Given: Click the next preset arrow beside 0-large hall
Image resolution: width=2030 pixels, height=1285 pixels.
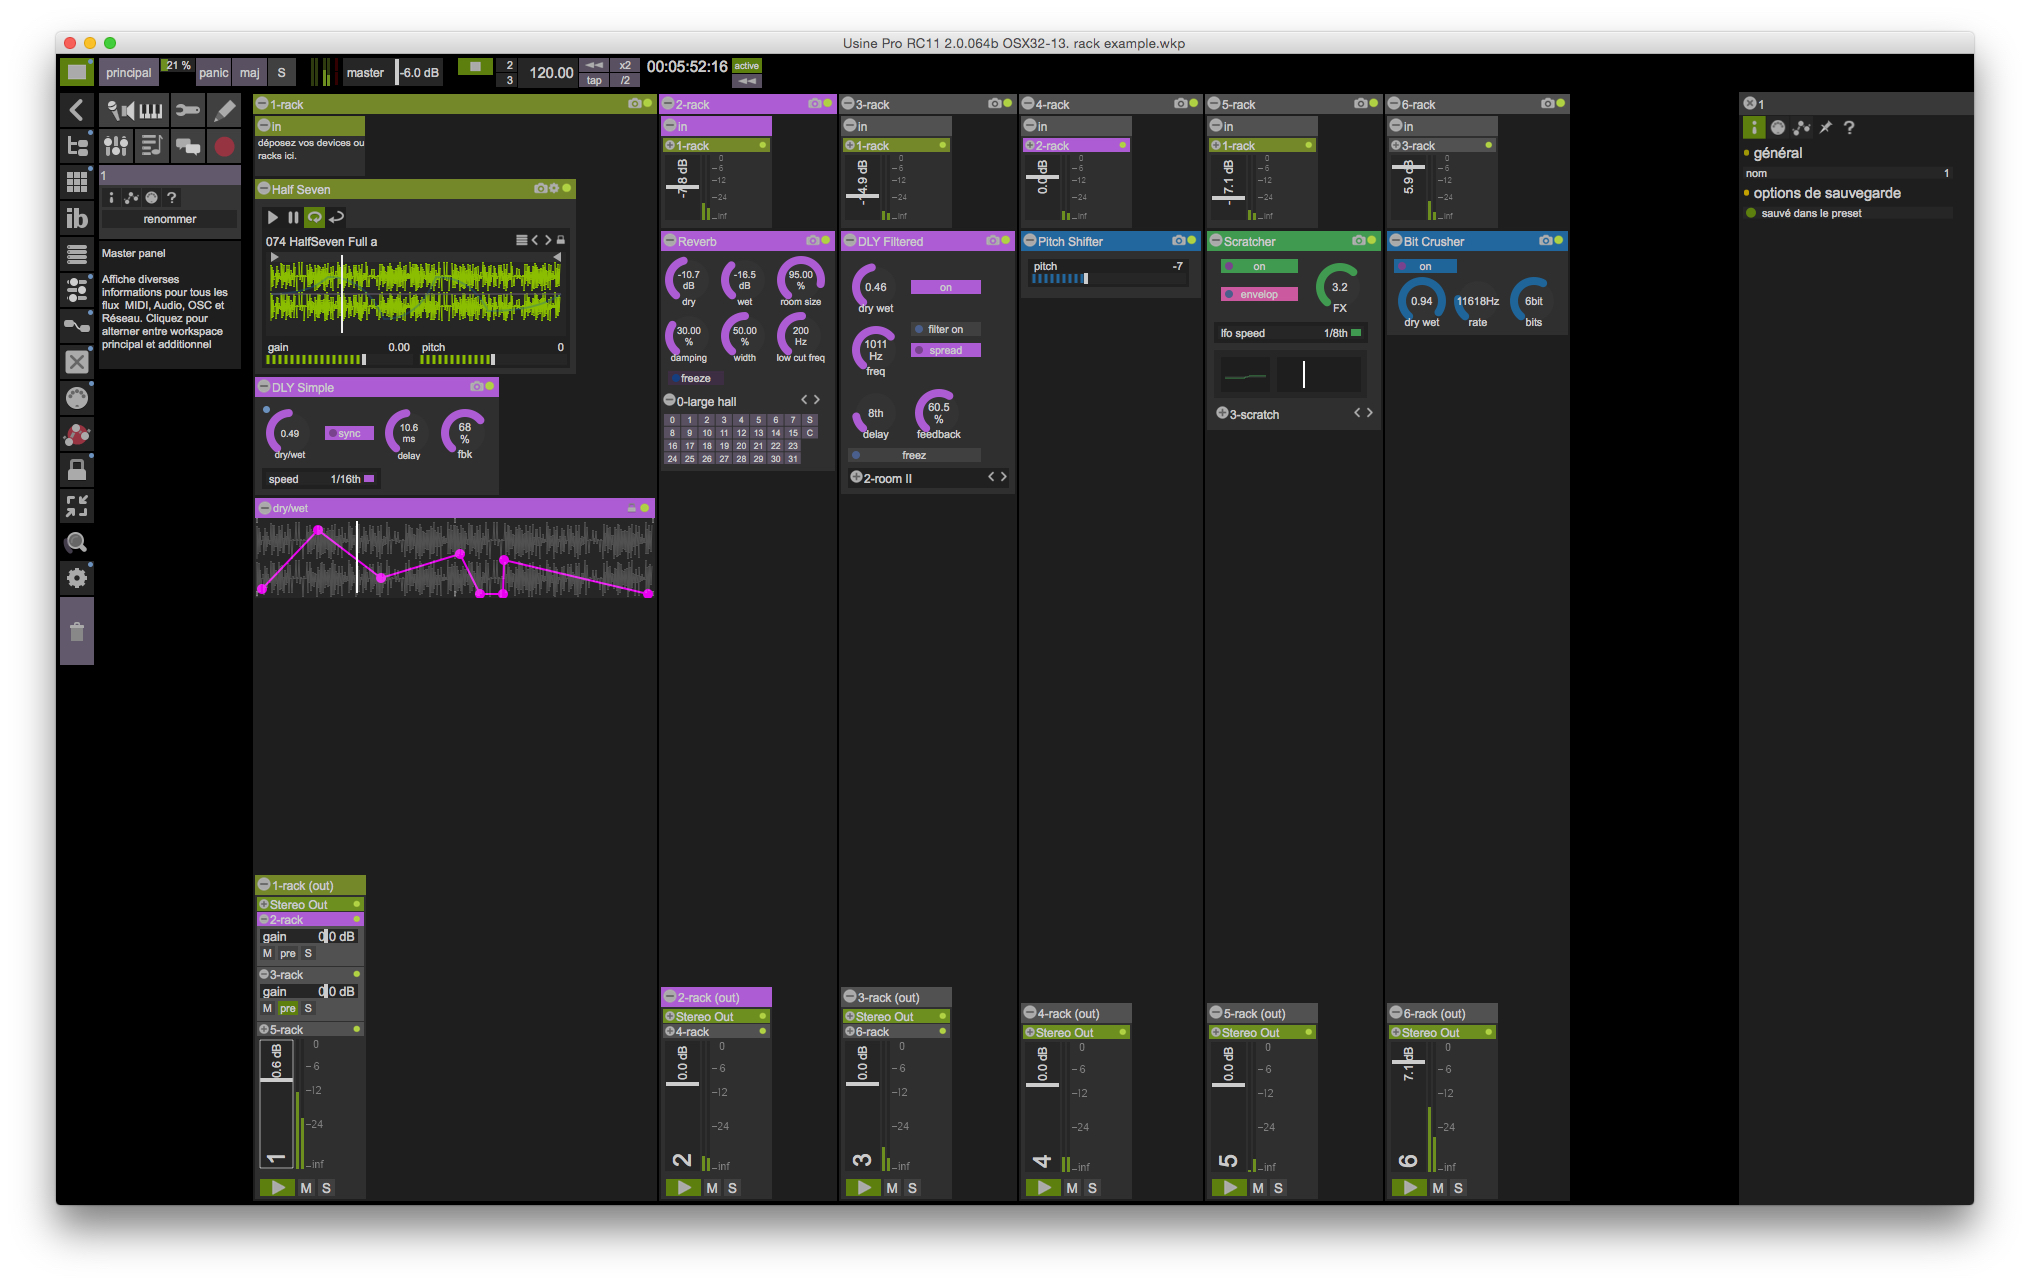Looking at the screenshot, I should click(x=816, y=399).
